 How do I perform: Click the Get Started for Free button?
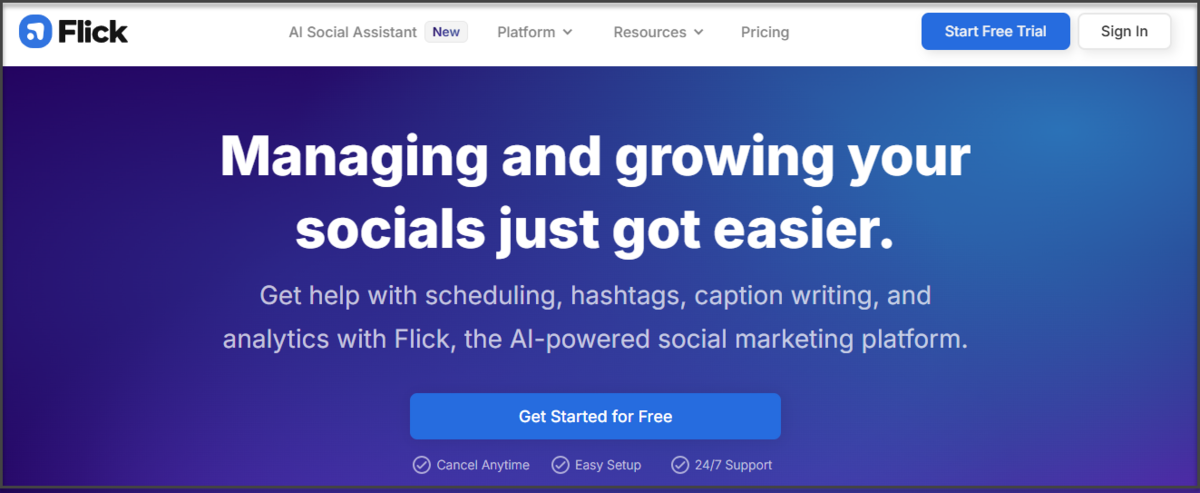tap(595, 416)
